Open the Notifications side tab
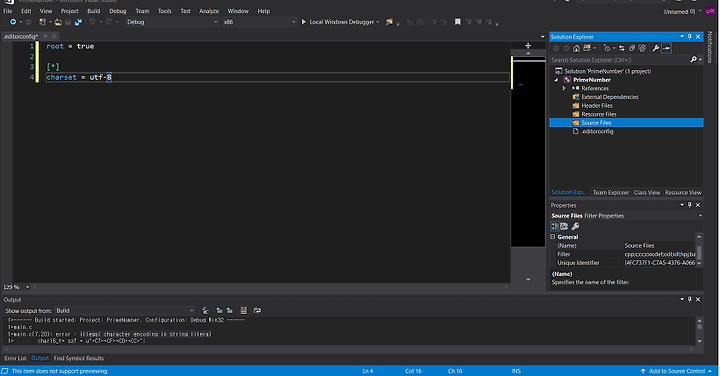This screenshot has height=376, width=720. [709, 47]
